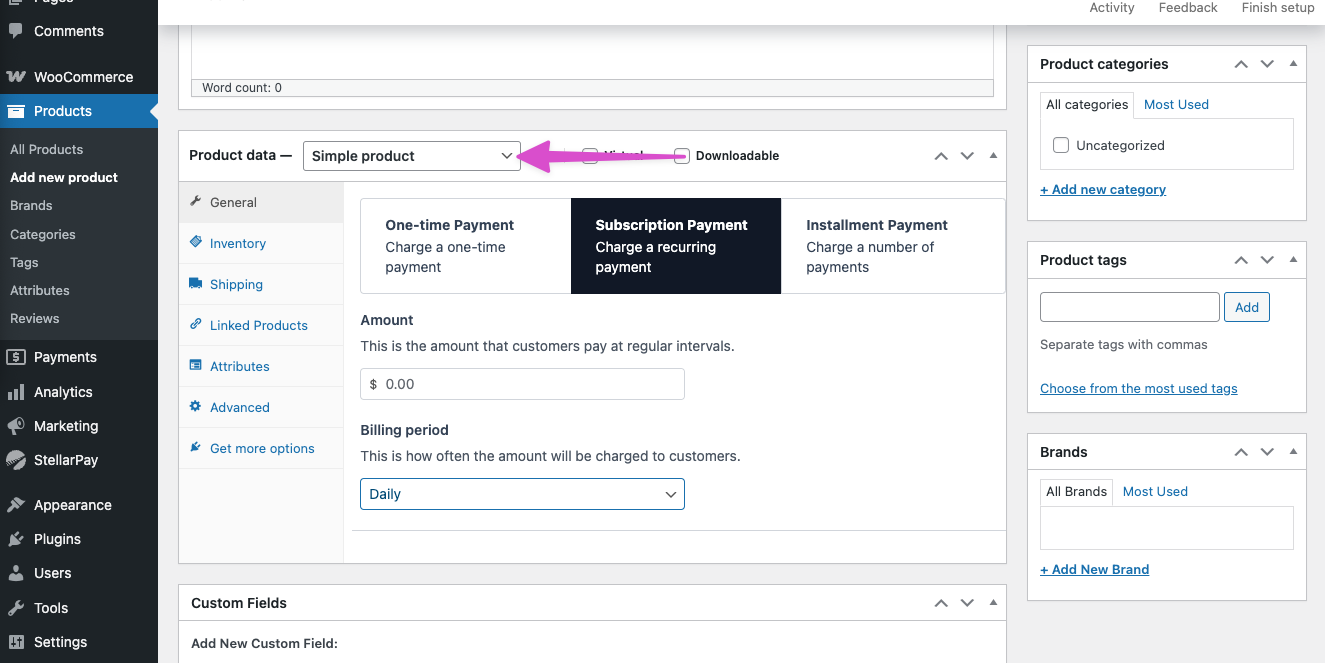
Task: Check the Uncategorized category checkbox
Action: pos(1060,144)
